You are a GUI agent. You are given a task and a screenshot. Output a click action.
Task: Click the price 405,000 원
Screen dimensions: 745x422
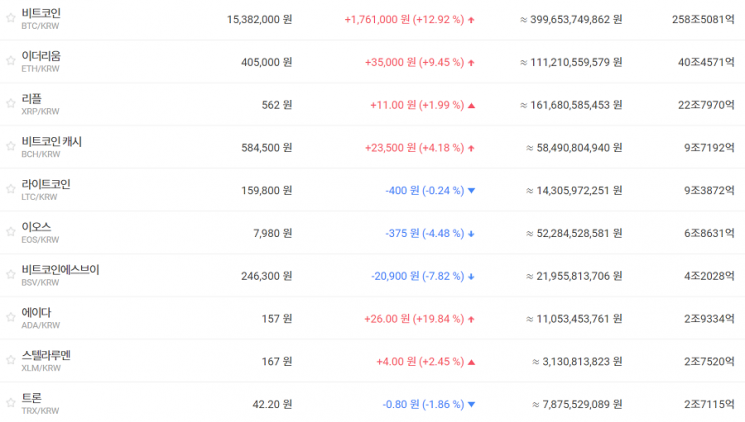[x=267, y=62]
